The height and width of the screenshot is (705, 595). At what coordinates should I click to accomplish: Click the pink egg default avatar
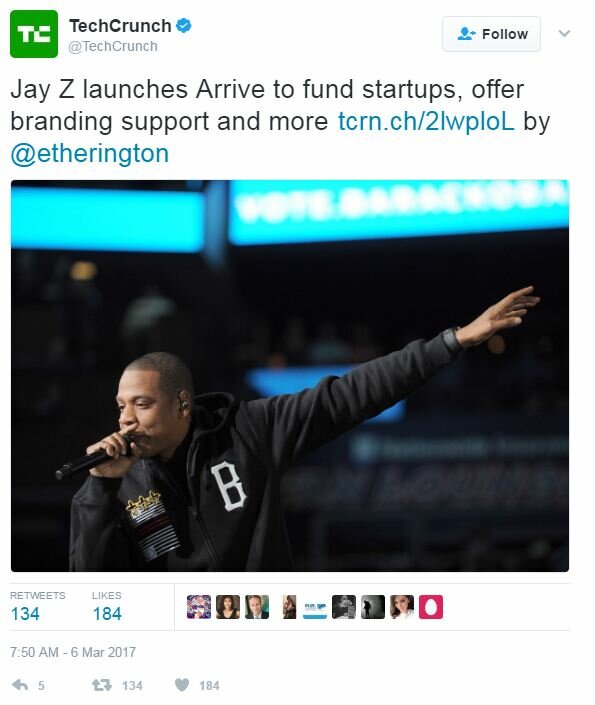431,607
